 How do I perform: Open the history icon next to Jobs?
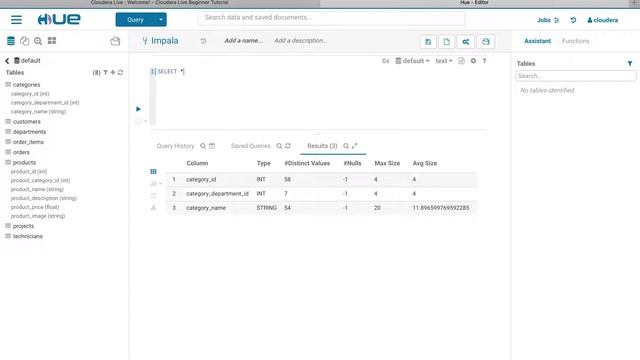[x=573, y=20]
